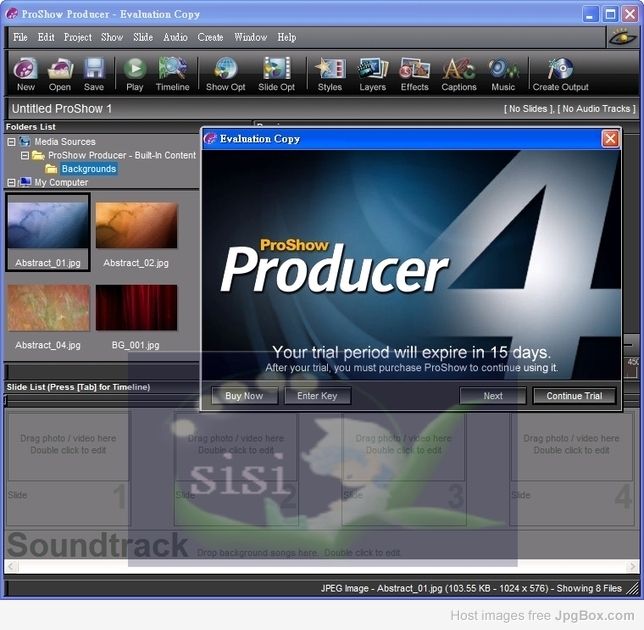The width and height of the screenshot is (644, 630).
Task: Open Slide Opt from the toolbar
Action: coord(276,72)
